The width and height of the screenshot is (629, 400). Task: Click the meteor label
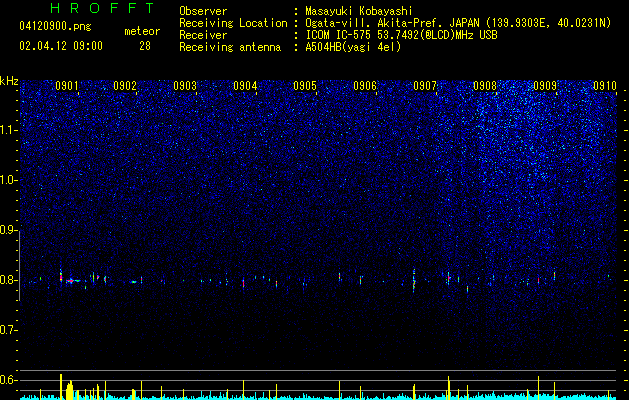(x=142, y=31)
